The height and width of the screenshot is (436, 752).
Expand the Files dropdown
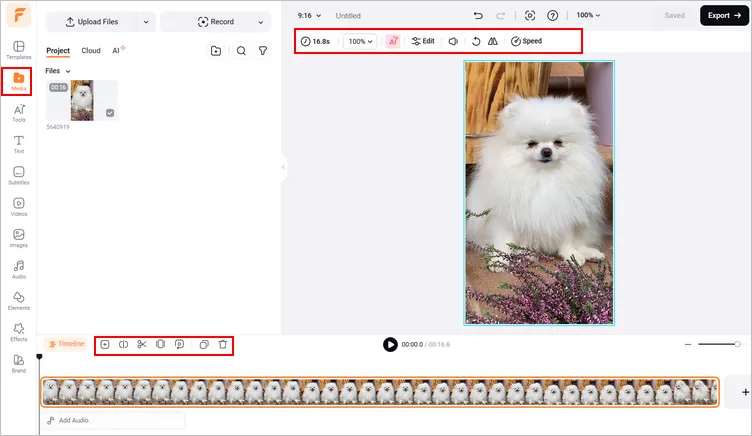(x=58, y=71)
